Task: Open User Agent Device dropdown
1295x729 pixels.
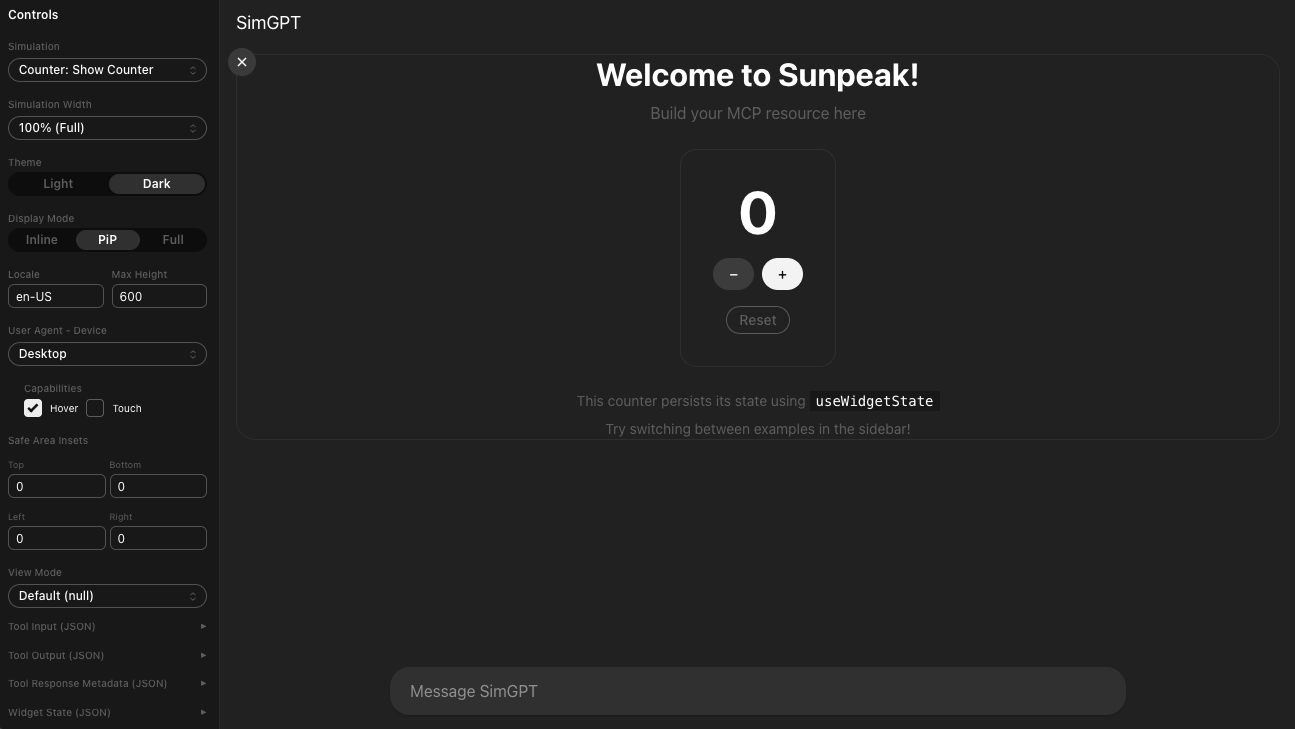Action: coord(107,354)
